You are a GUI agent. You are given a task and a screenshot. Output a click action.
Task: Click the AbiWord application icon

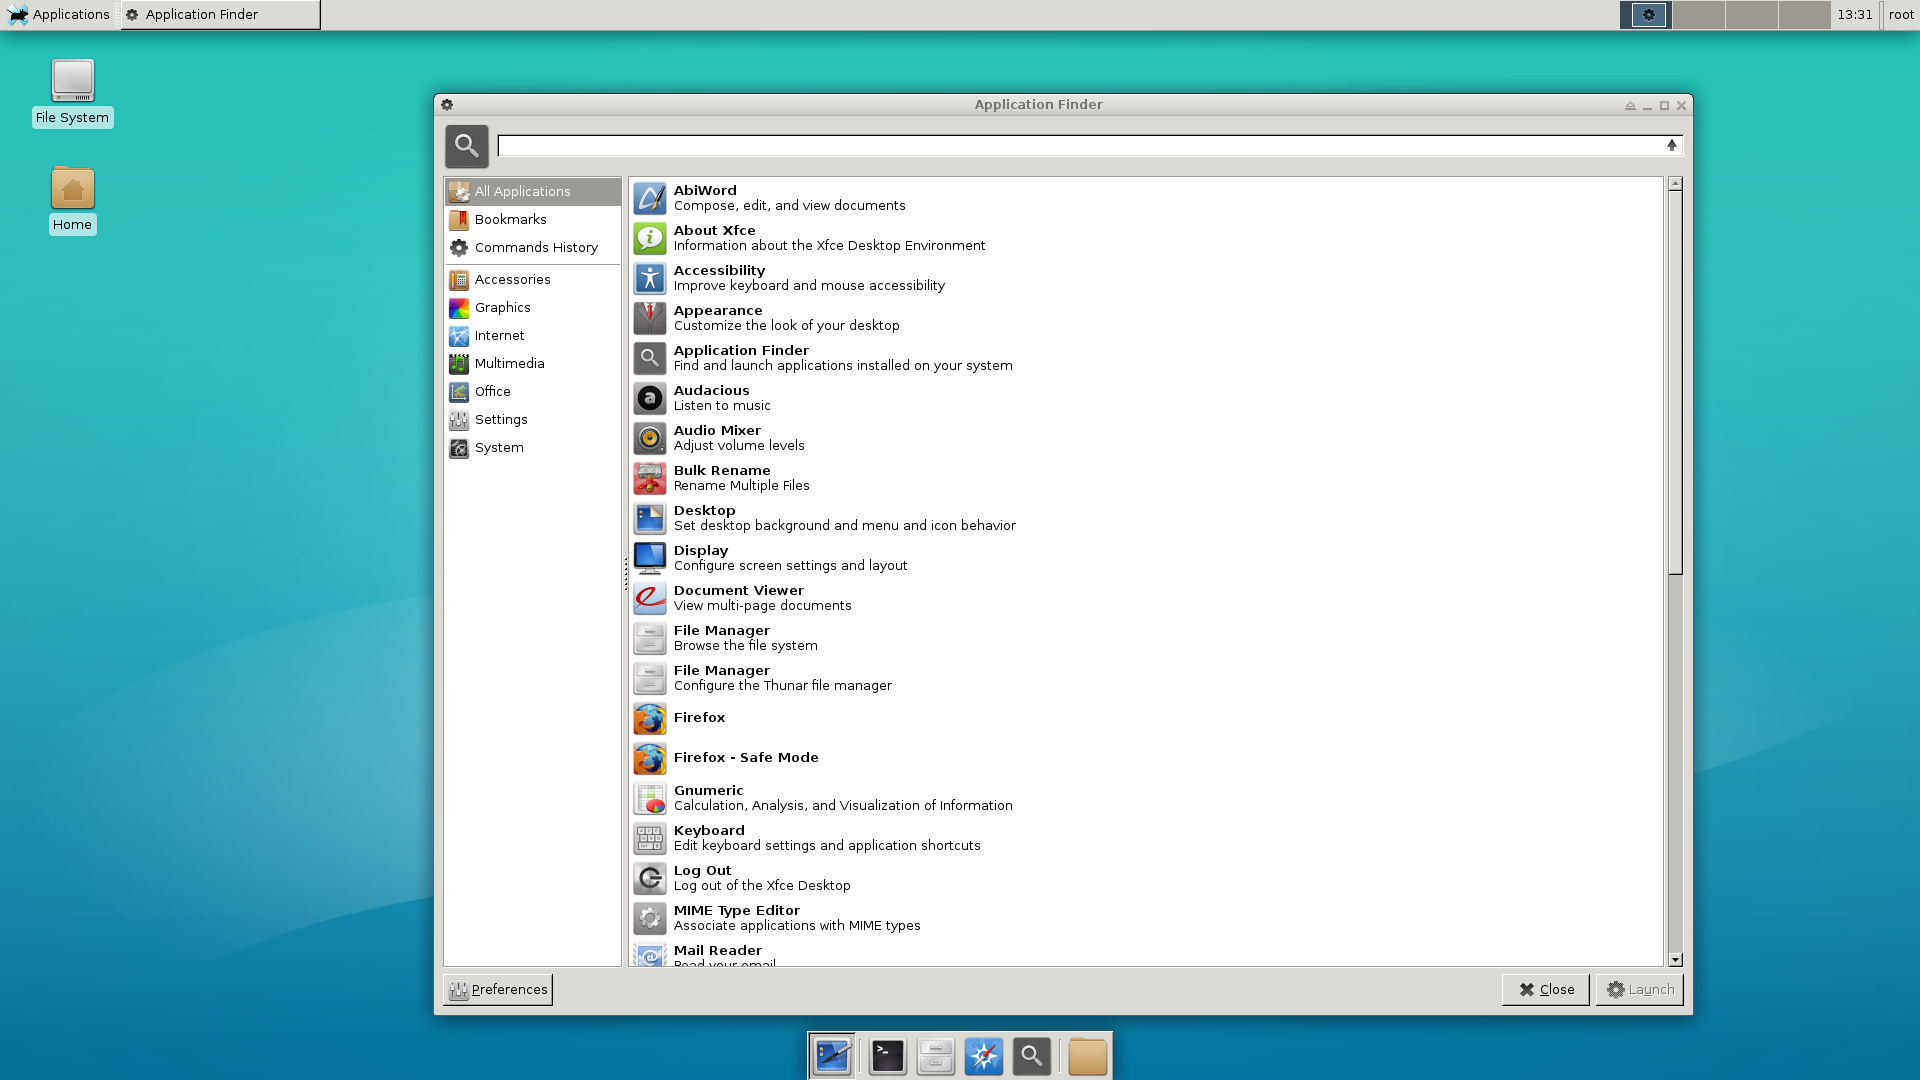pos(650,198)
